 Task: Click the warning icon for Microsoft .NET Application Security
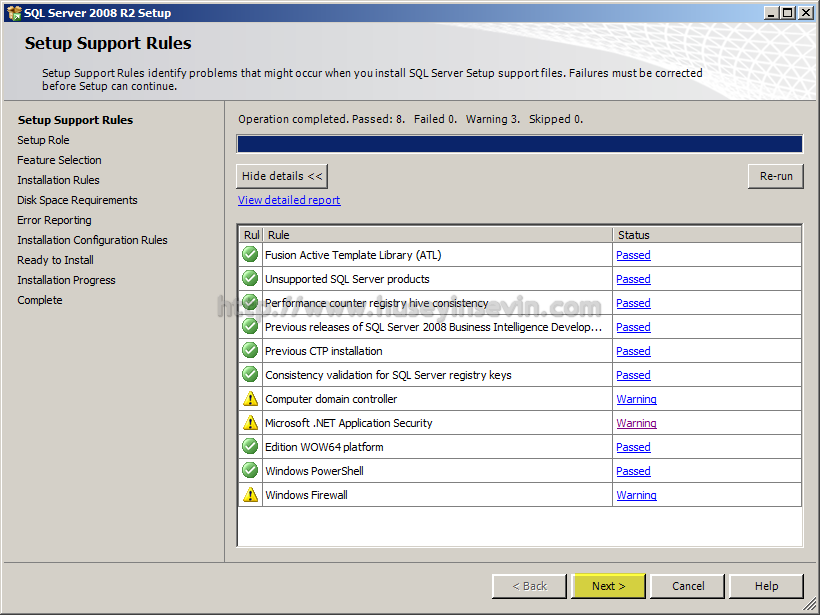250,423
